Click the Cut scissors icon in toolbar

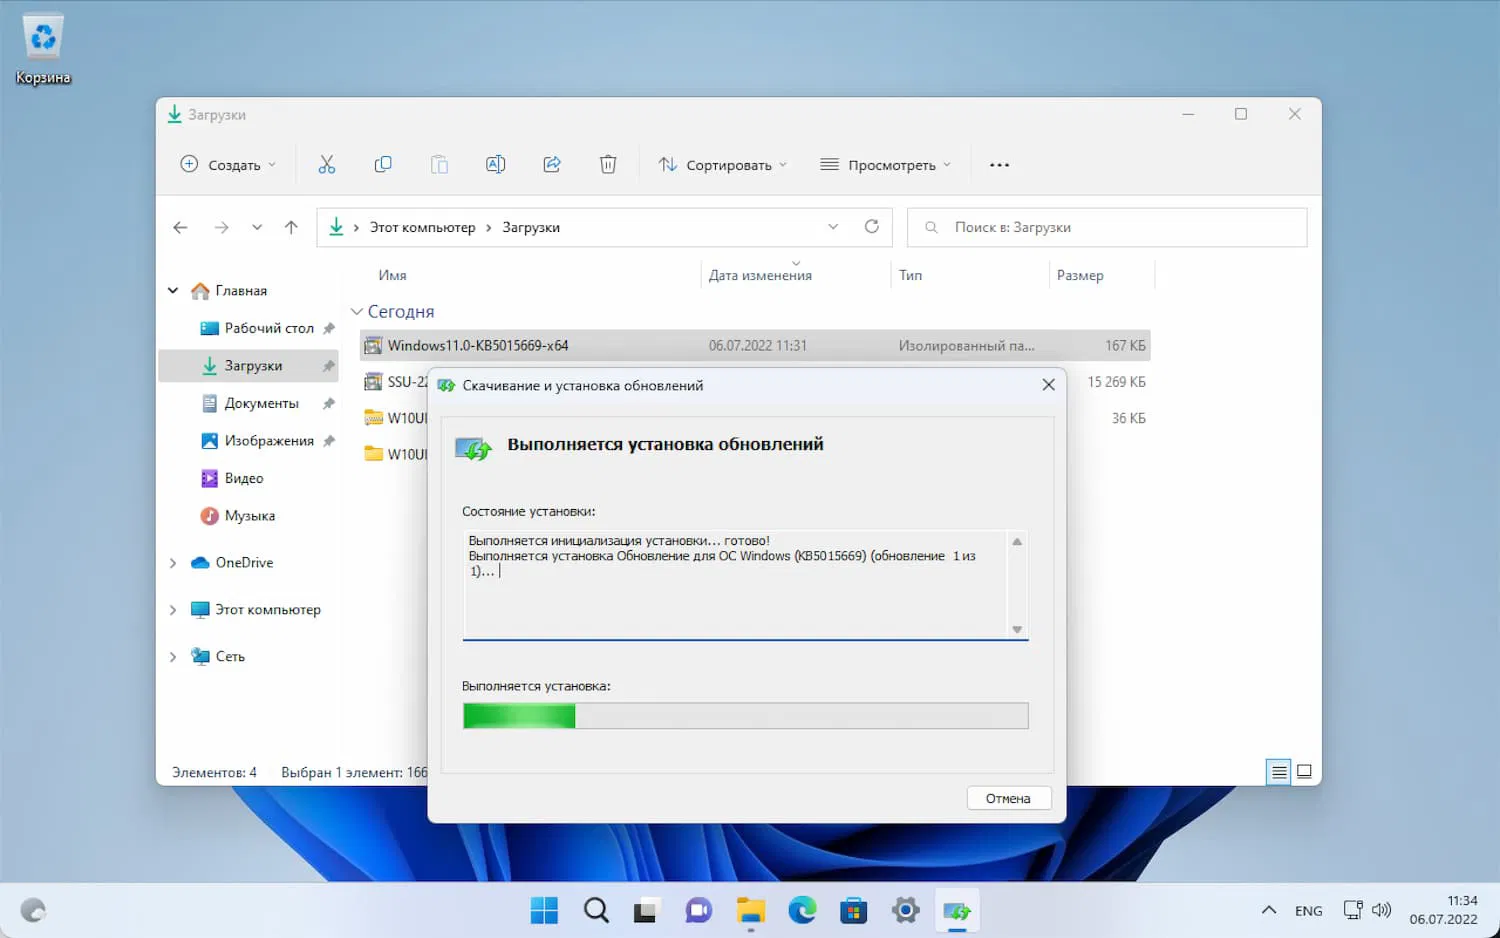point(327,165)
